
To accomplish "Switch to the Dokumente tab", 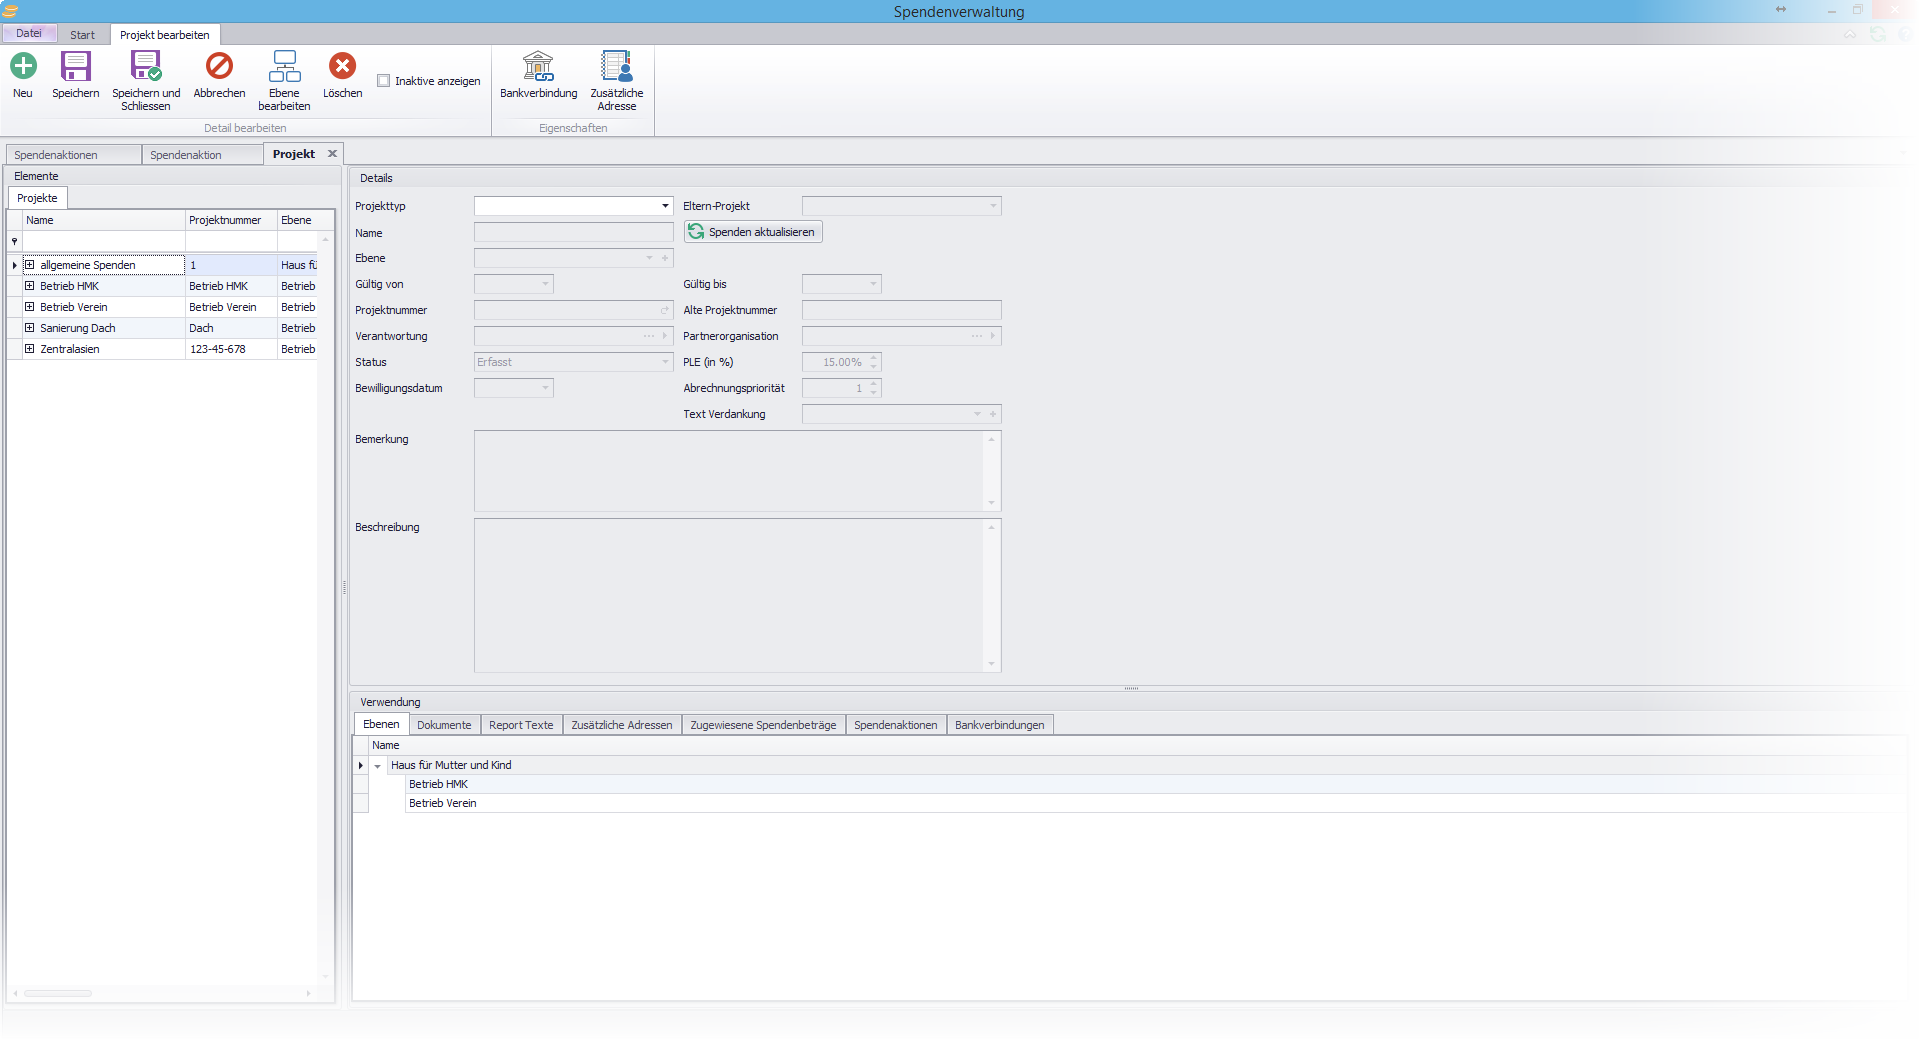I will [x=444, y=725].
